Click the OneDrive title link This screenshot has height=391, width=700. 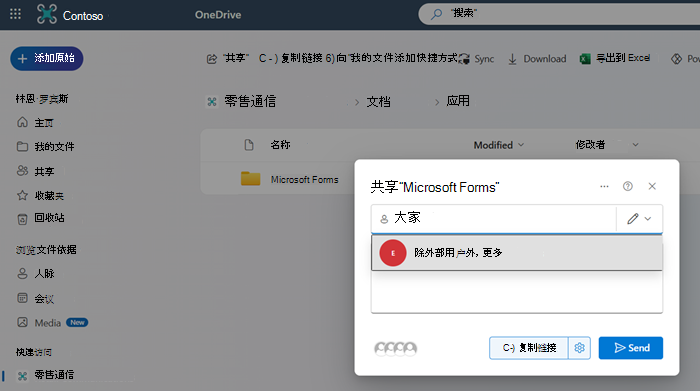coord(218,15)
